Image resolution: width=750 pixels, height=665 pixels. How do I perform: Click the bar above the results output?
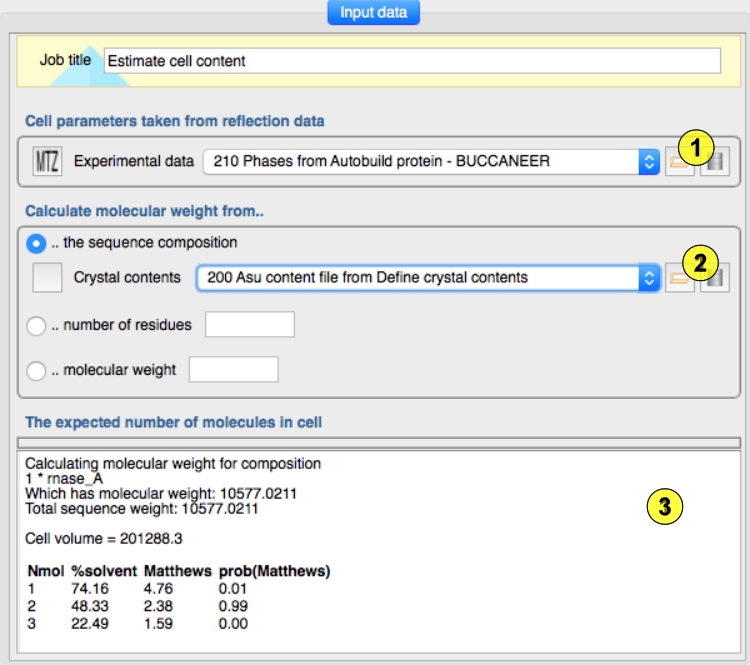coord(378,442)
